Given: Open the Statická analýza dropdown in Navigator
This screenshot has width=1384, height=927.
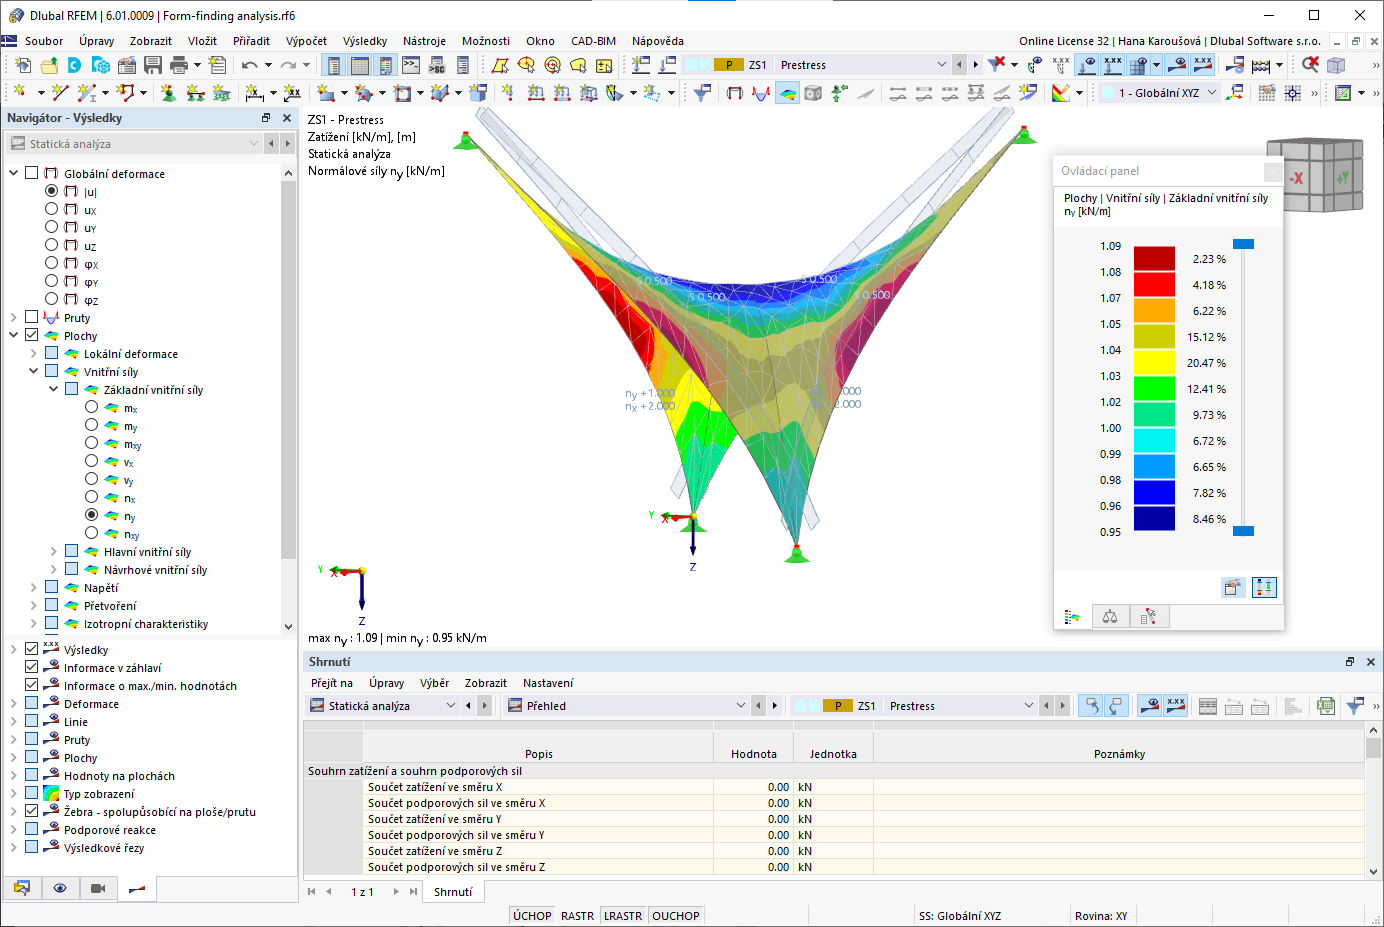Looking at the screenshot, I should [x=253, y=144].
